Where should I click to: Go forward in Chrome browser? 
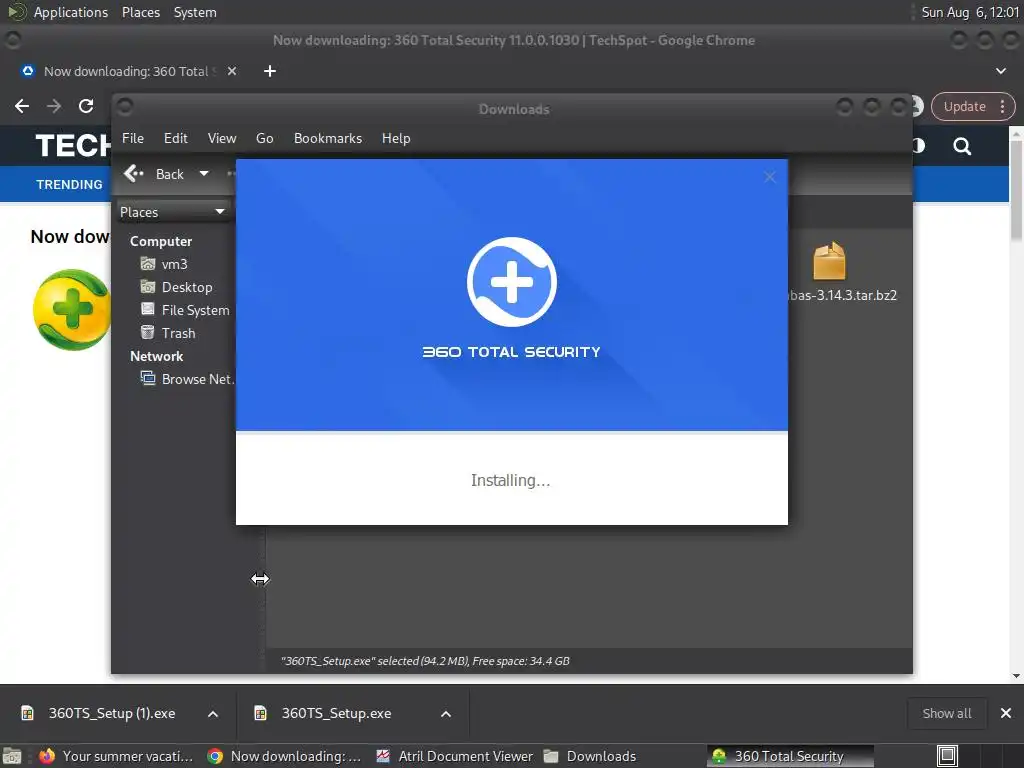click(54, 106)
